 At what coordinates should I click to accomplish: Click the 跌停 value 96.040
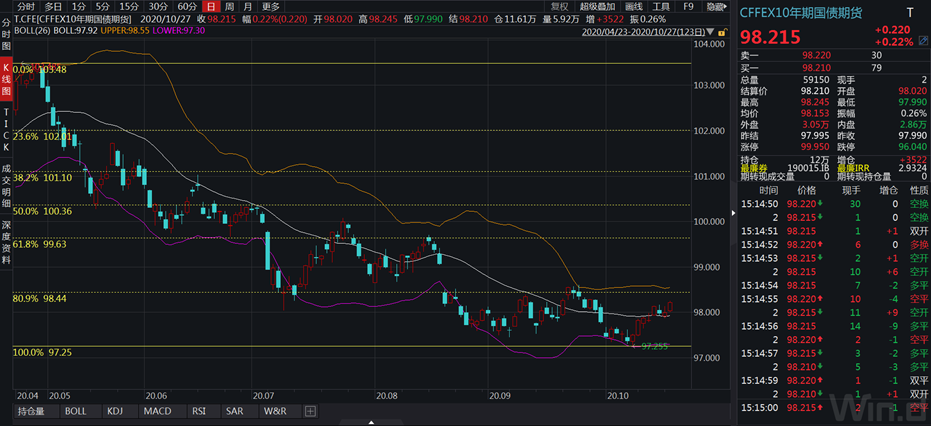pos(913,146)
